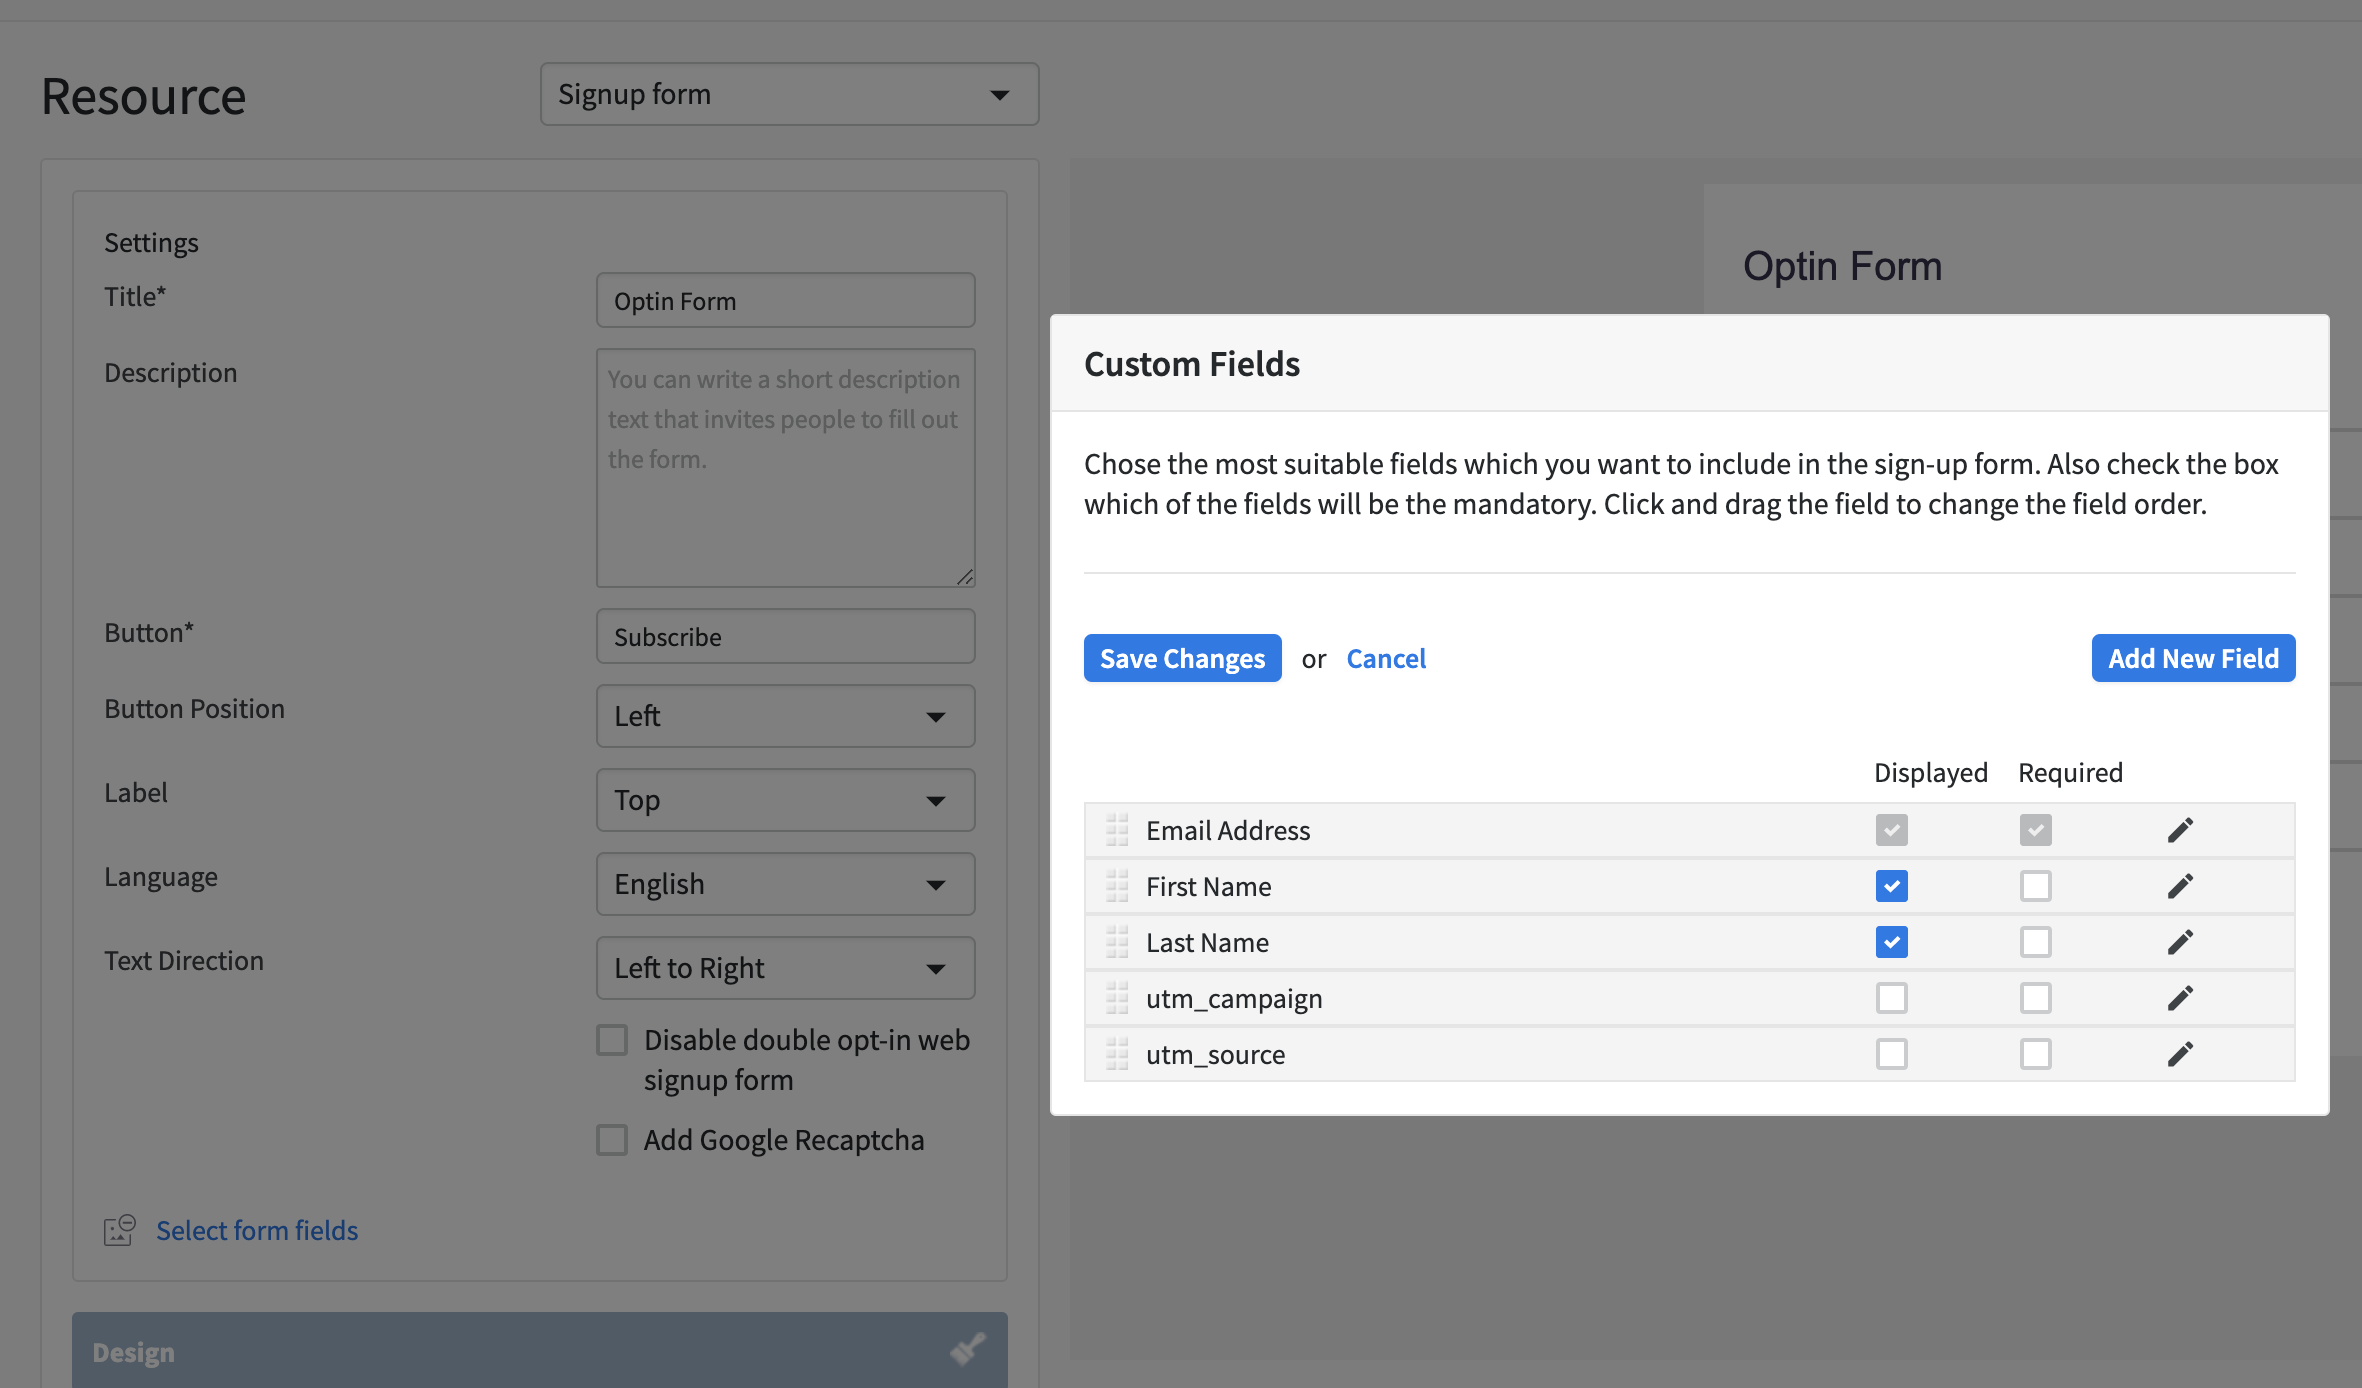Image resolution: width=2362 pixels, height=1388 pixels.
Task: Click the paintbrush icon on Design bar
Action: 967,1350
